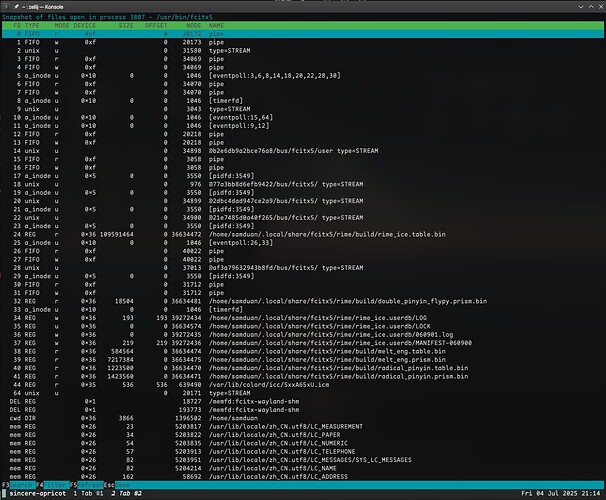Select the SYS_LC_MESSAGES locale row
This screenshot has height=500, width=606.
[x=303, y=460]
